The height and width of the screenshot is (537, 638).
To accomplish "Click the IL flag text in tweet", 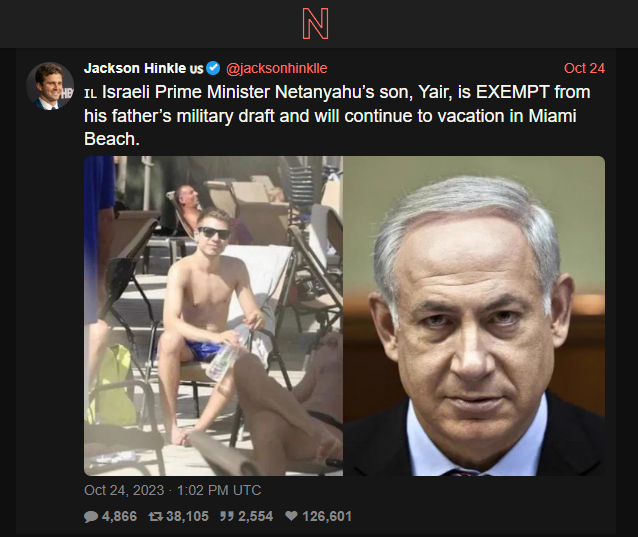I will 90,94.
